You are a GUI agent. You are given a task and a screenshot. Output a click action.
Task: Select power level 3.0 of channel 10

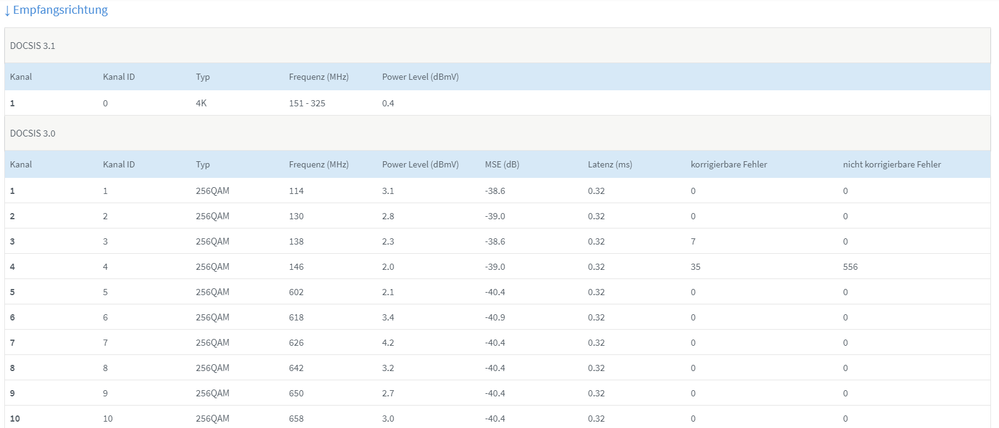[388, 418]
